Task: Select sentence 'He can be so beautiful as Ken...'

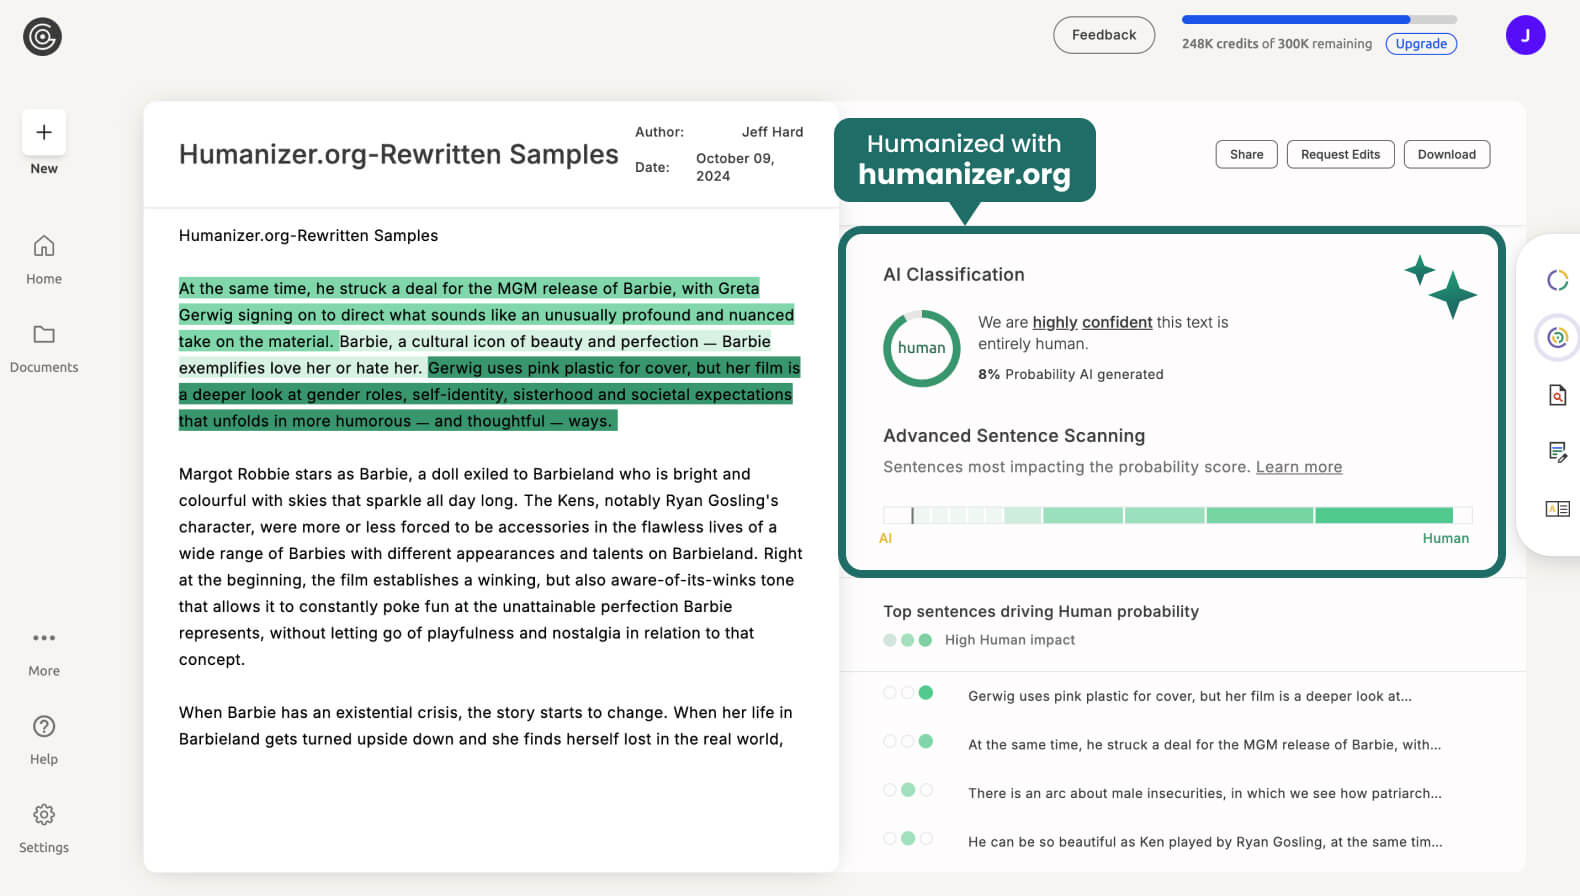Action: point(1205,842)
